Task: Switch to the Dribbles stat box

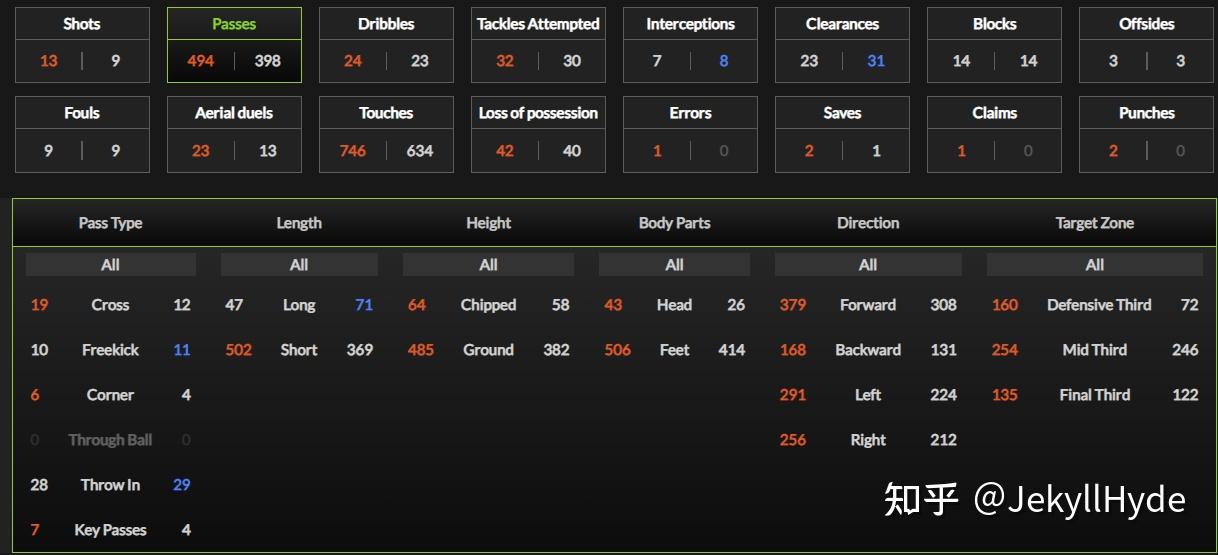Action: pyautogui.click(x=386, y=45)
